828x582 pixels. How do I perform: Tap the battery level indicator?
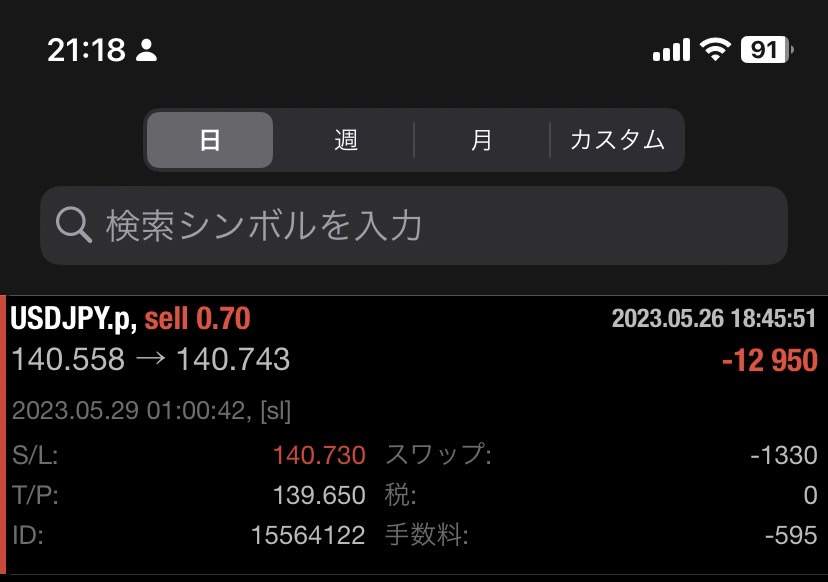coord(766,49)
